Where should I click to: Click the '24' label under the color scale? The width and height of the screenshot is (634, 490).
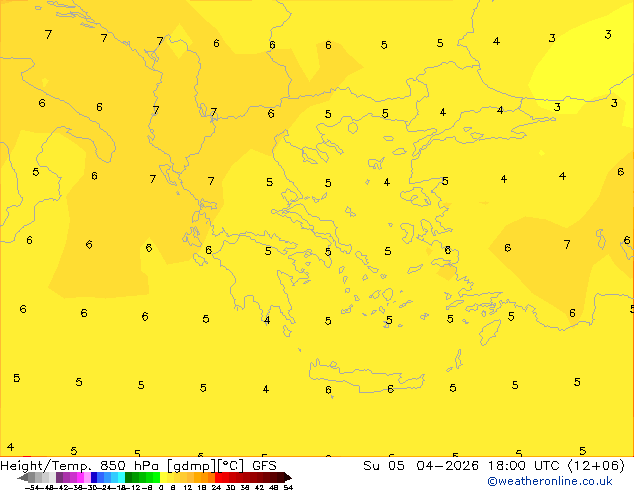216,487
